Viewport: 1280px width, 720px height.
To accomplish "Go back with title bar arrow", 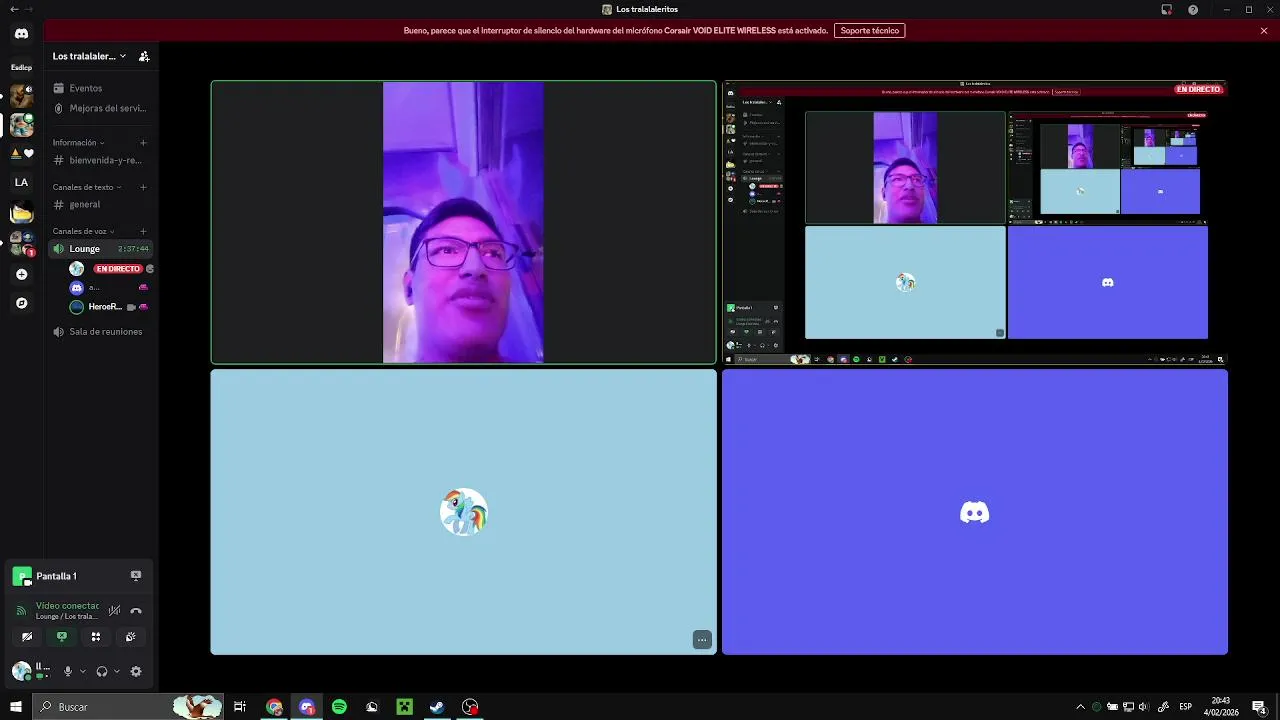I will 14,9.
